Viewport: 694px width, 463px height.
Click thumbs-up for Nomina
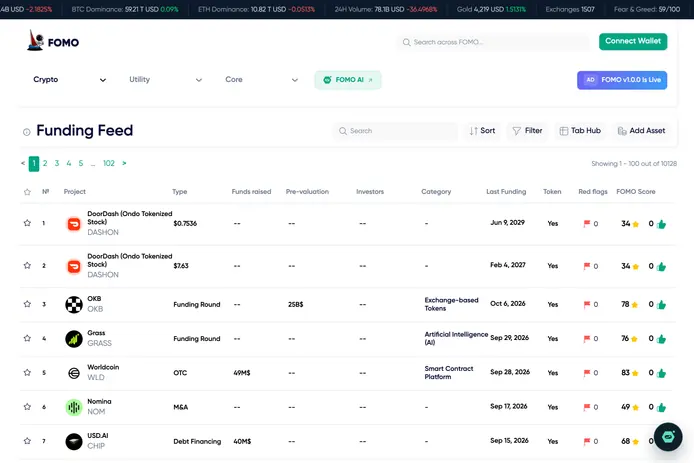(662, 407)
